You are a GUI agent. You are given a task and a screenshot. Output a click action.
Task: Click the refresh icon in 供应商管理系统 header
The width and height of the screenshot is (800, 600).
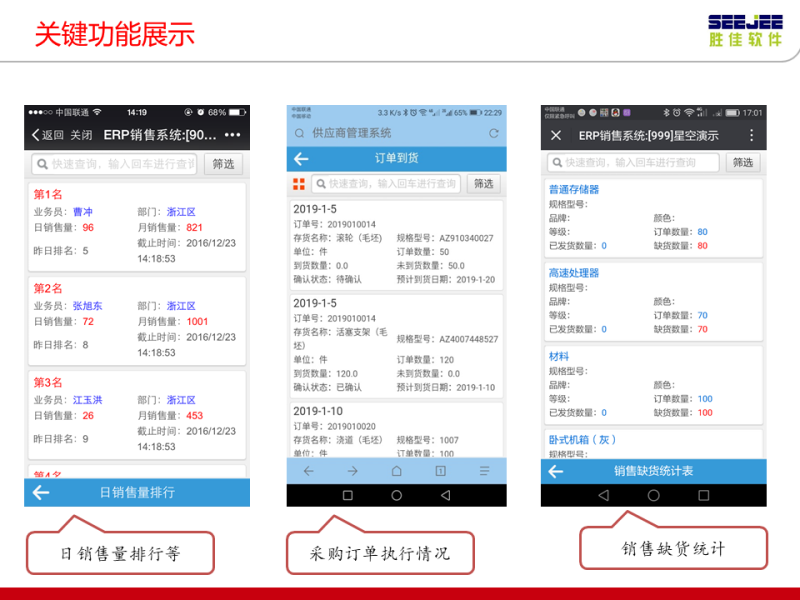(x=493, y=133)
